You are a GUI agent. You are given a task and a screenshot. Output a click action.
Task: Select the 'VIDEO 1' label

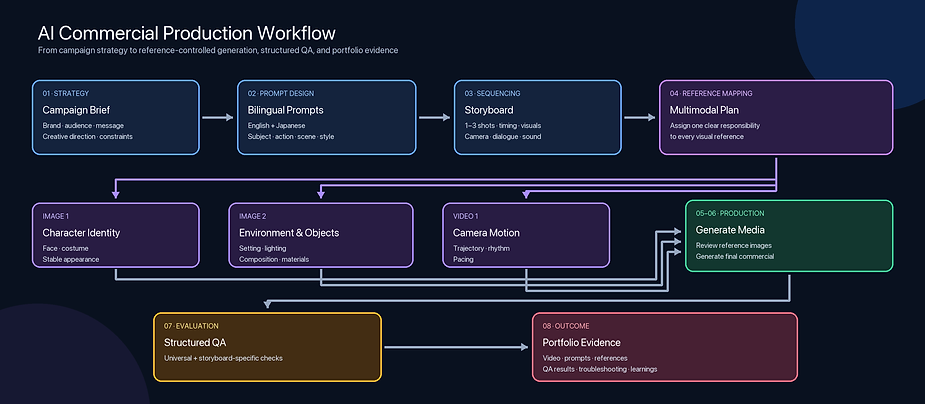465,216
